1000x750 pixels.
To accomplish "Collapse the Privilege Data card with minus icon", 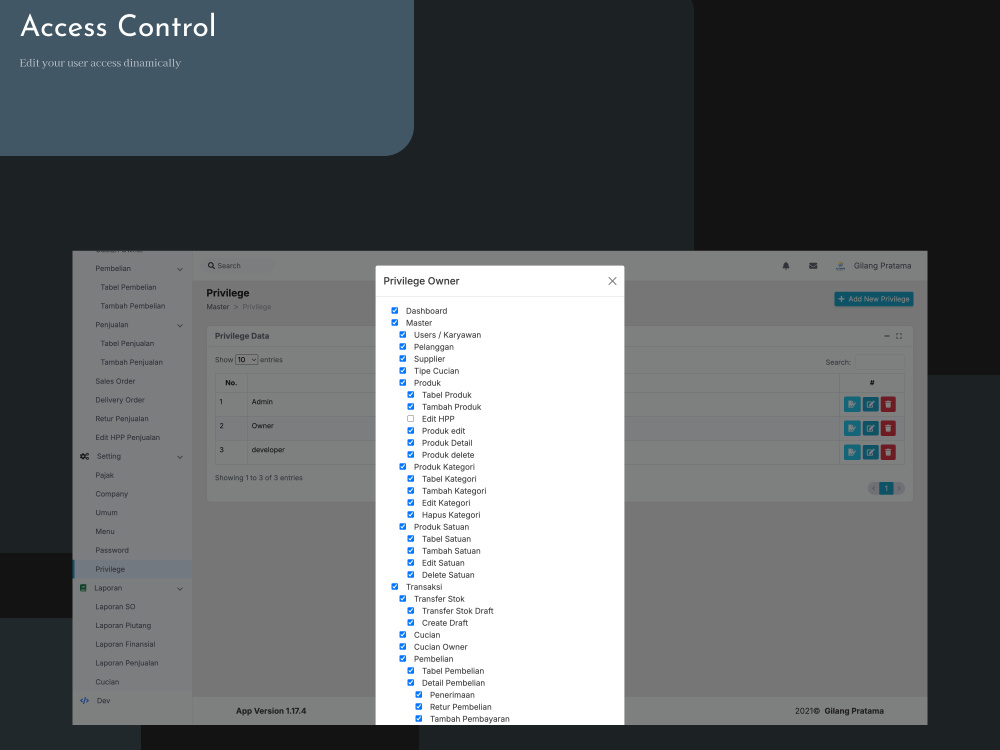I will point(886,336).
